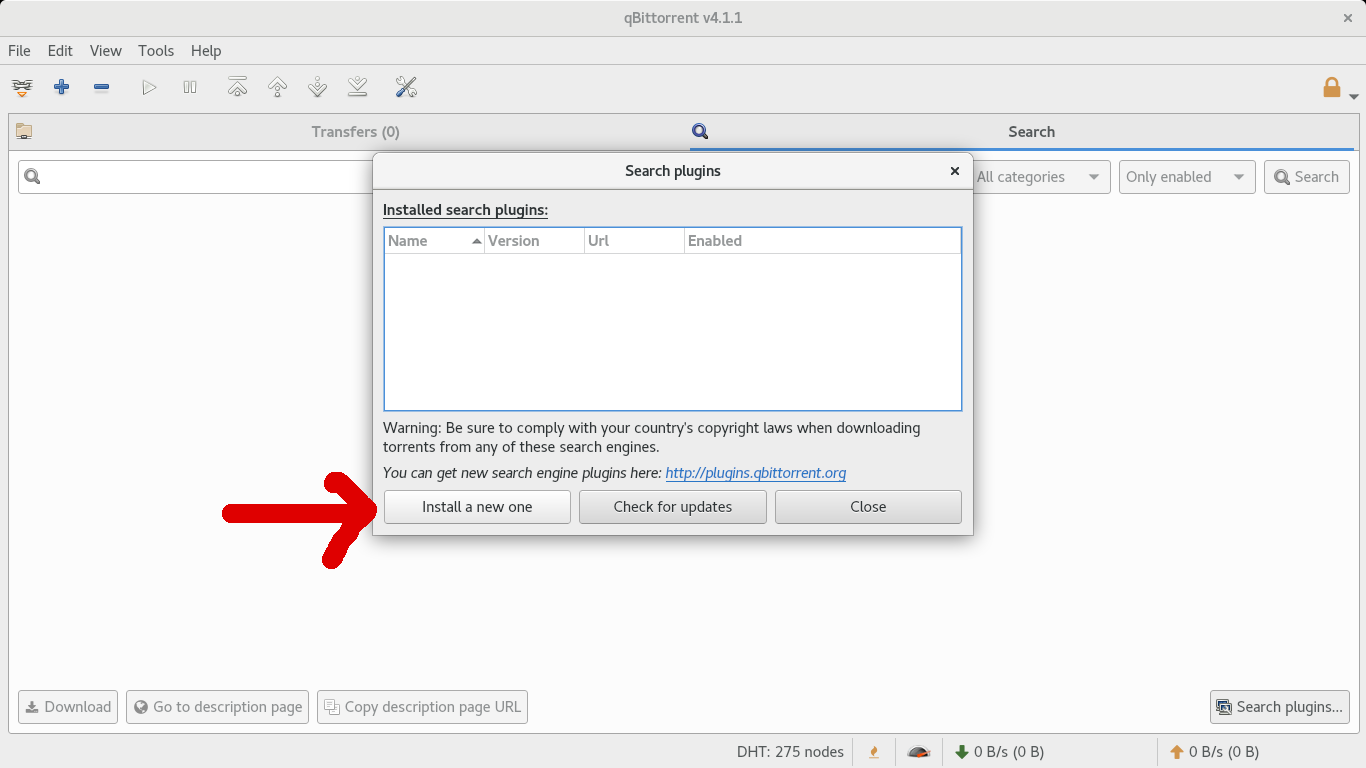Click the pause torrent icon
This screenshot has height=768, width=1366.
pyautogui.click(x=190, y=88)
